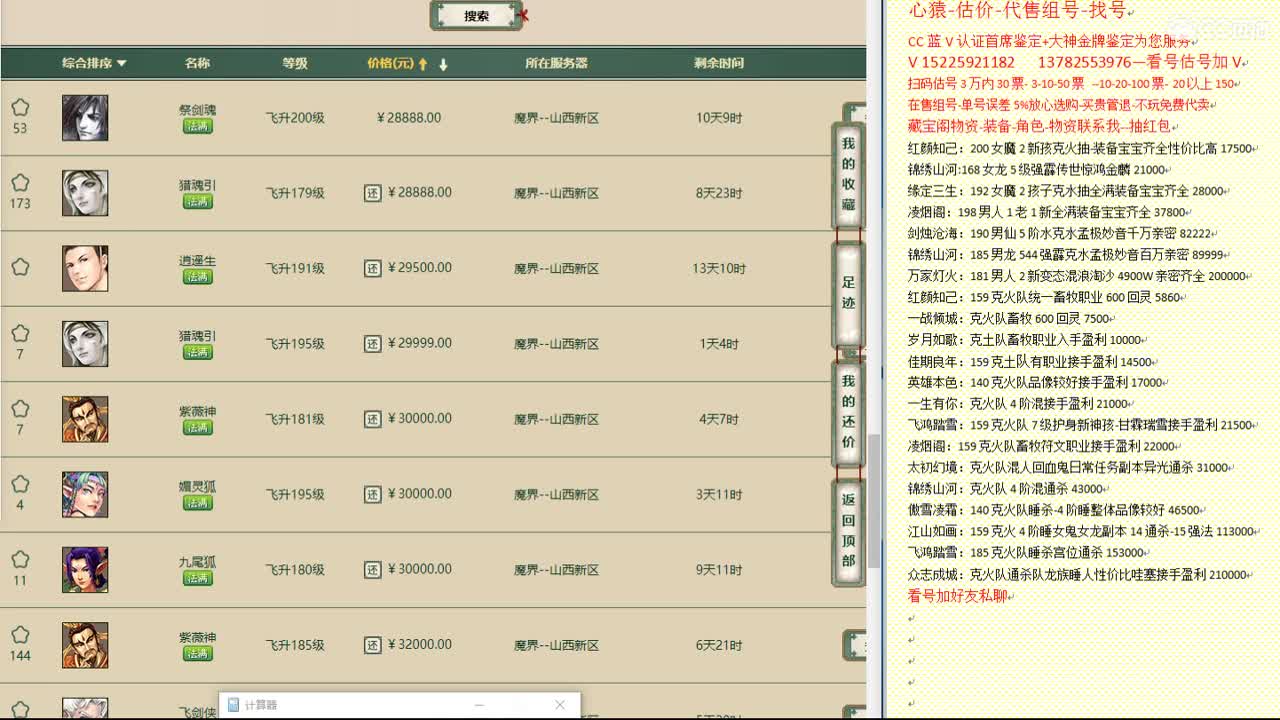Open 媚灵狐 character portrait
The image size is (1280, 720).
point(85,494)
